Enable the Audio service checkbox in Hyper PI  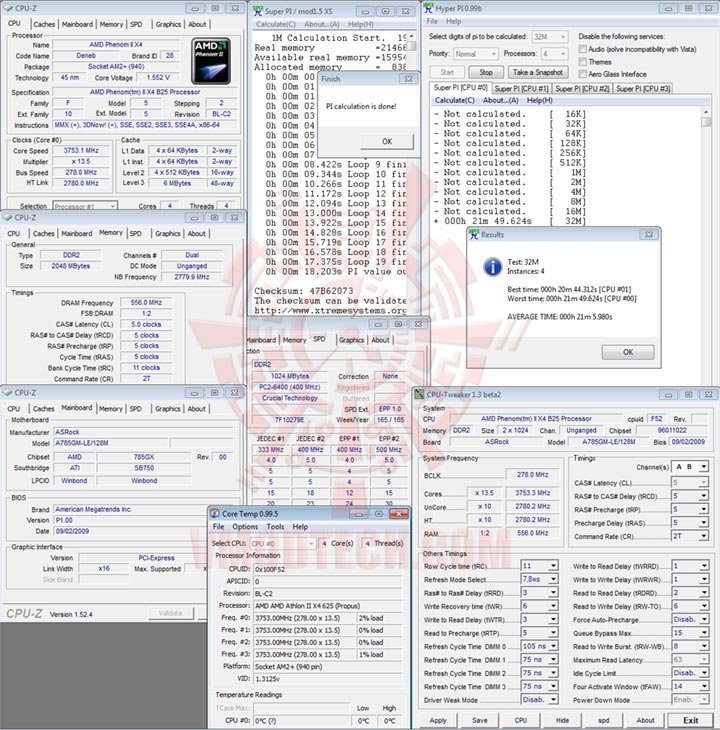[582, 49]
